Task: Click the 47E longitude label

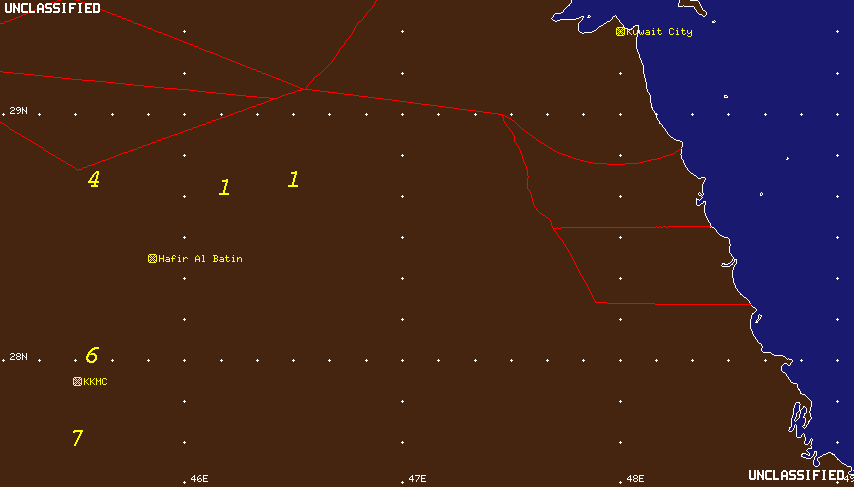Action: point(417,479)
